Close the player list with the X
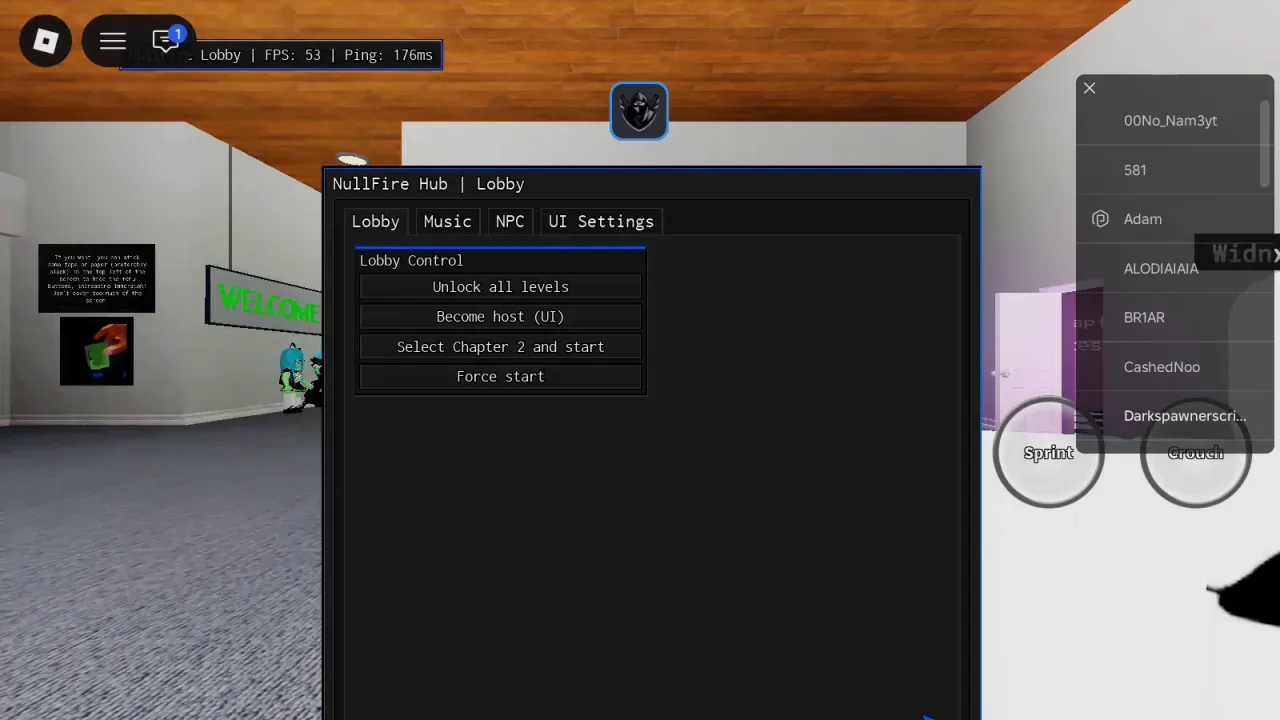This screenshot has height=720, width=1280. tap(1090, 88)
